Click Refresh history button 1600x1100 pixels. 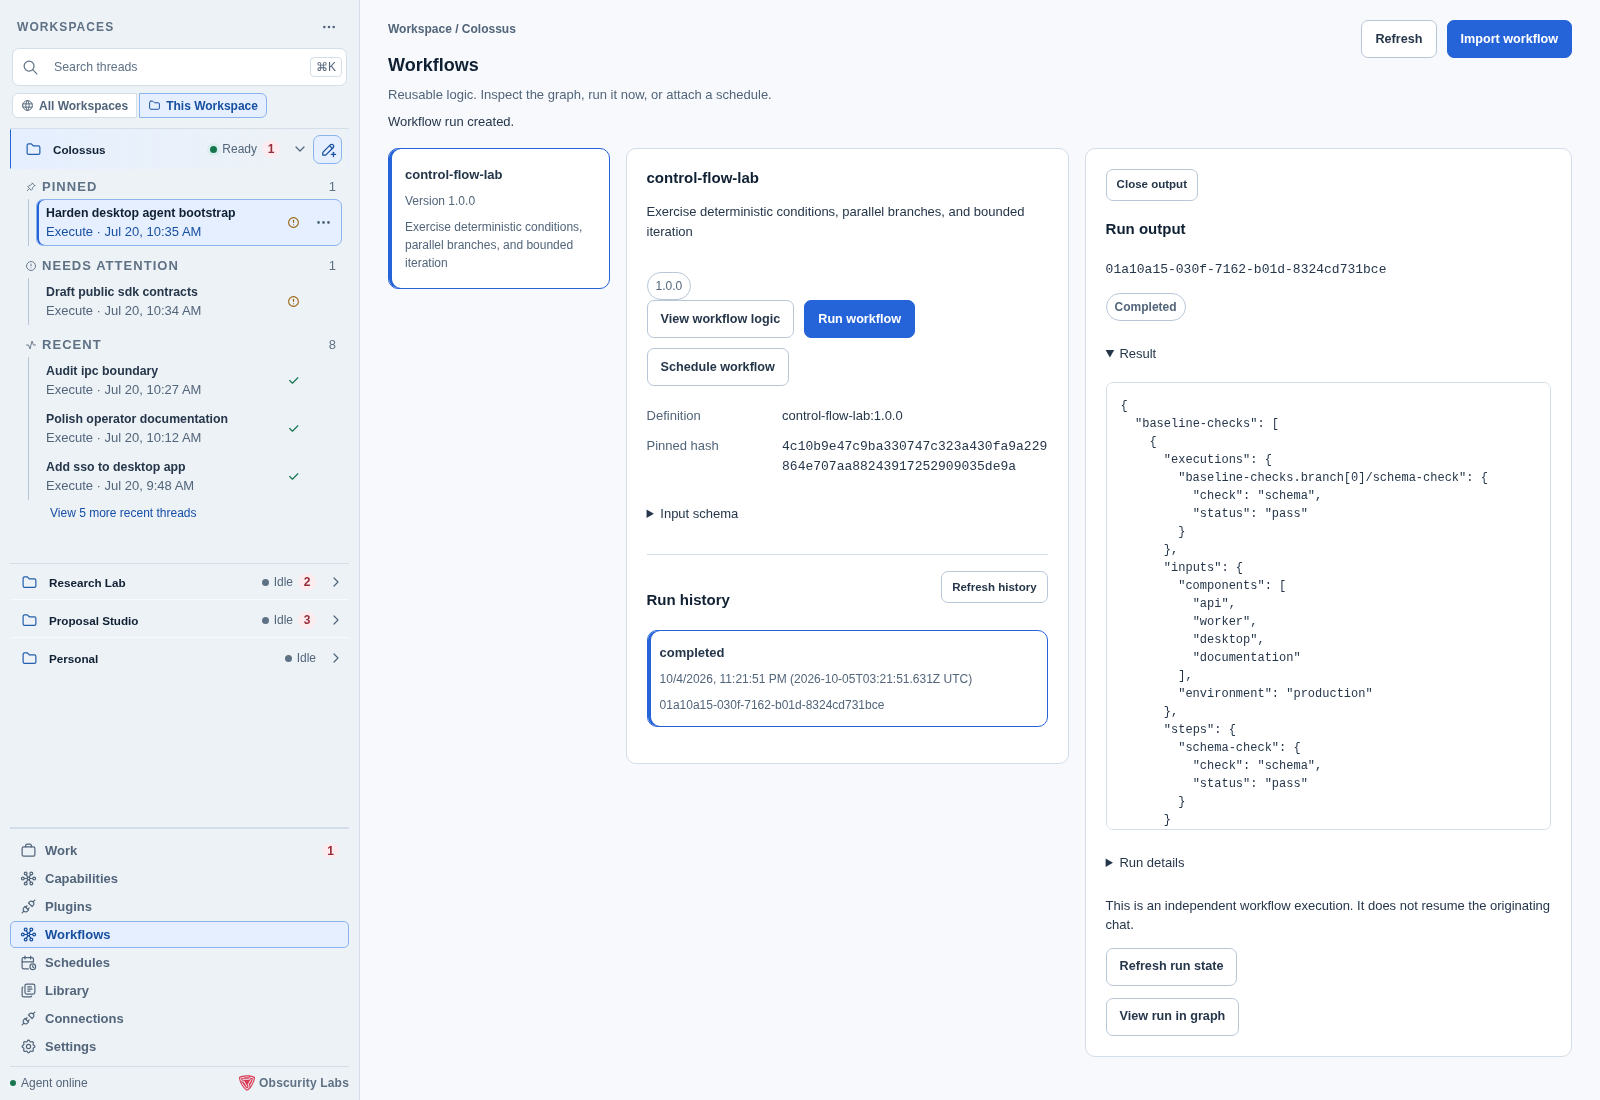[994, 587]
